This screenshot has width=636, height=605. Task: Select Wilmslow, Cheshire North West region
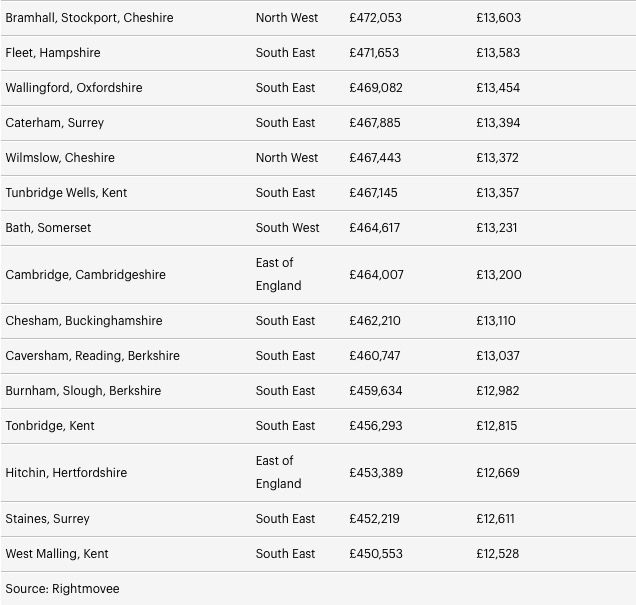[287, 158]
